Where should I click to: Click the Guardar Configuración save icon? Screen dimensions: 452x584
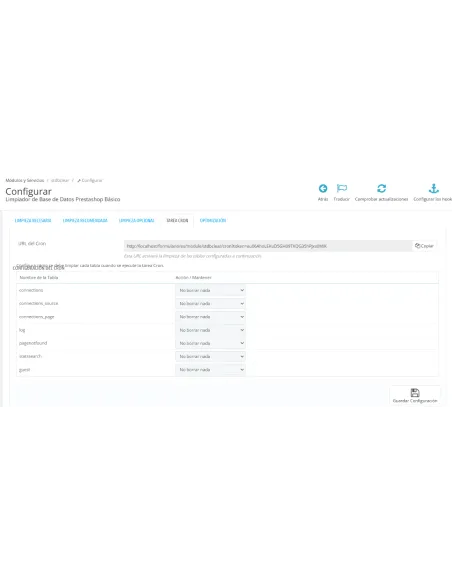415,393
